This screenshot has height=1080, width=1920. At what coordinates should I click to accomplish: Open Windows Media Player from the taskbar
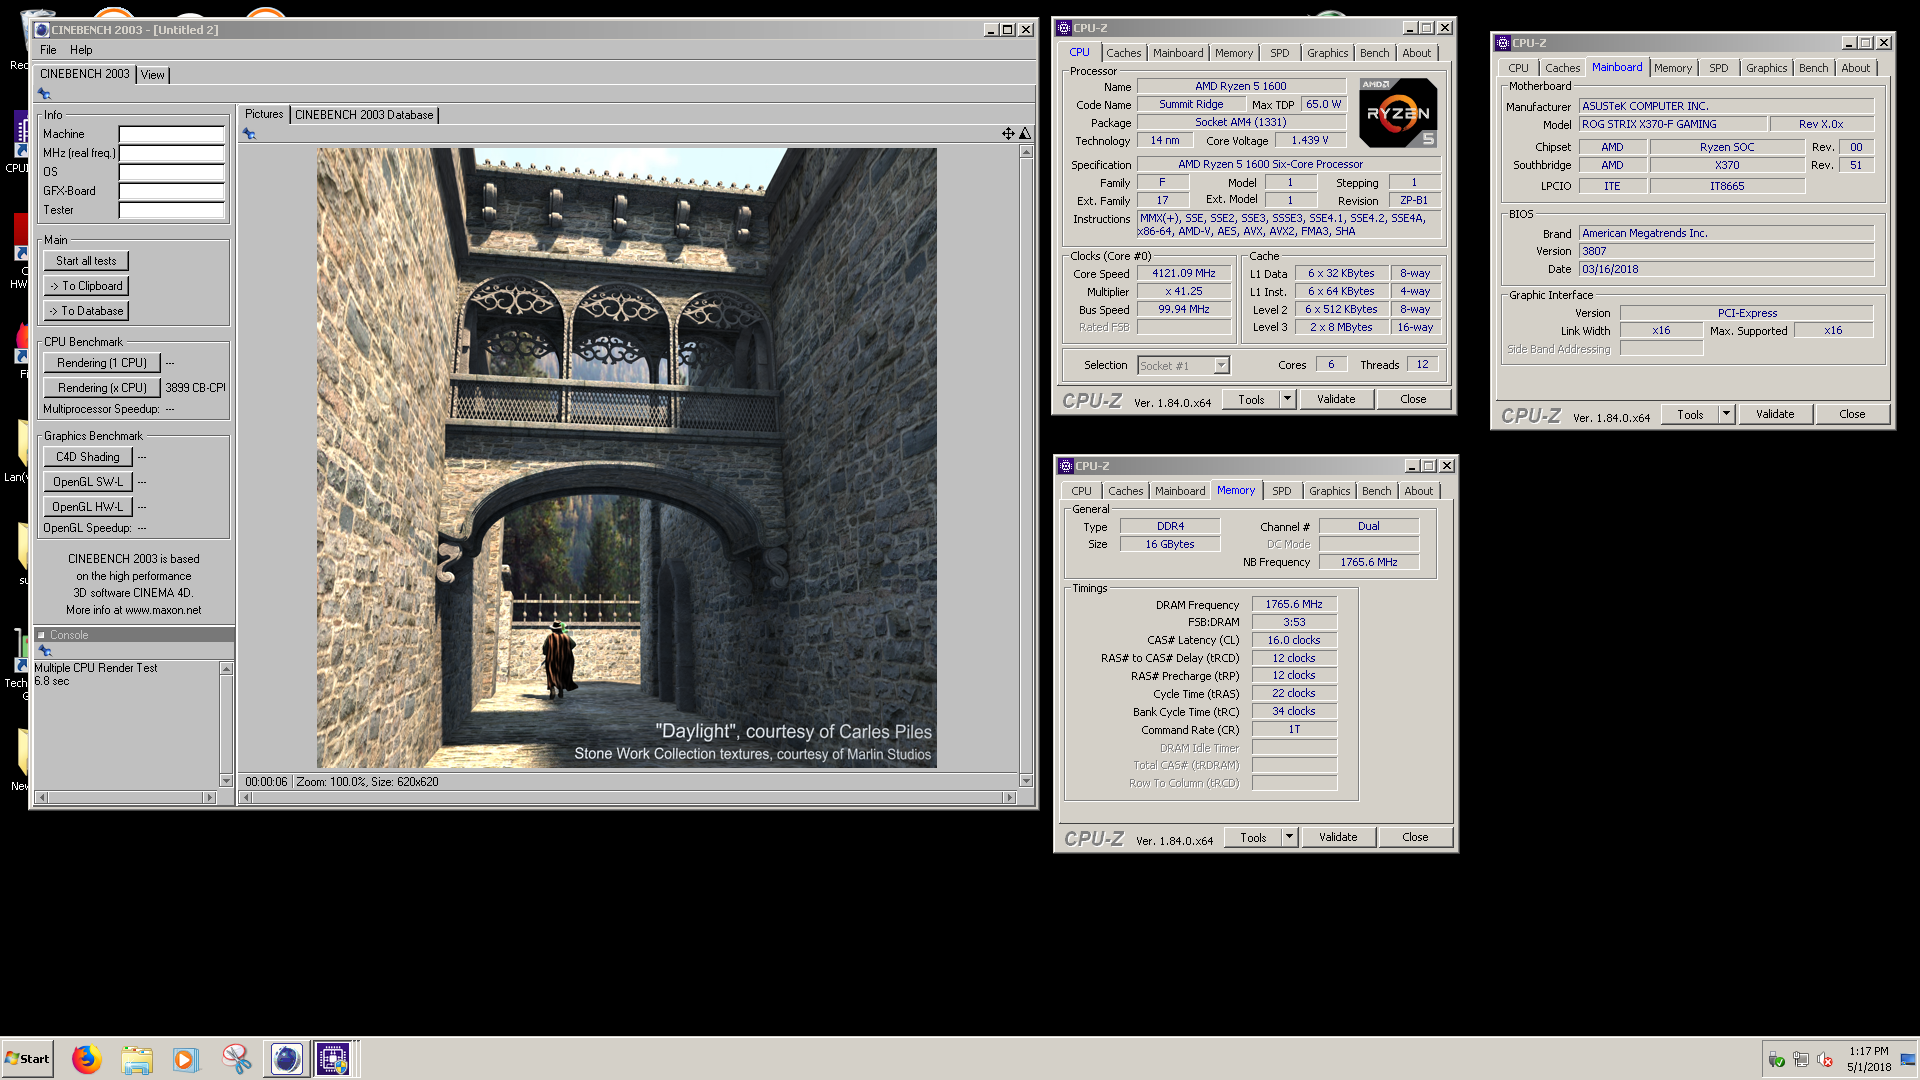pyautogui.click(x=186, y=1059)
